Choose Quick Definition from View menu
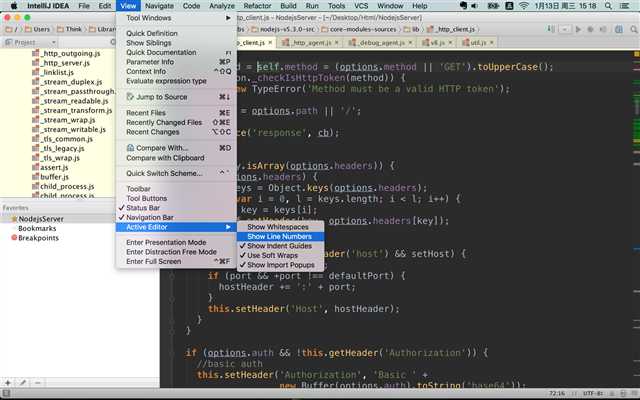The image size is (640, 400). [x=176, y=33]
